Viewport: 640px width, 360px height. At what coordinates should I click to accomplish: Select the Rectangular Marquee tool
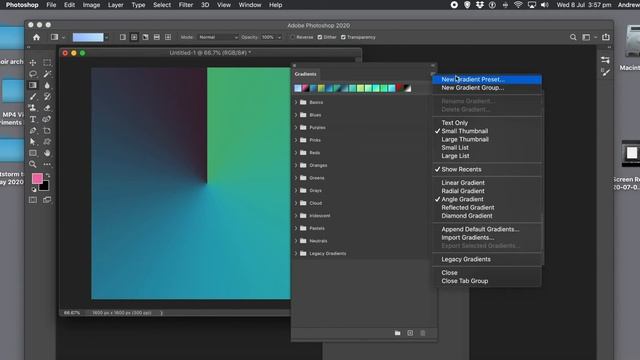pos(47,62)
